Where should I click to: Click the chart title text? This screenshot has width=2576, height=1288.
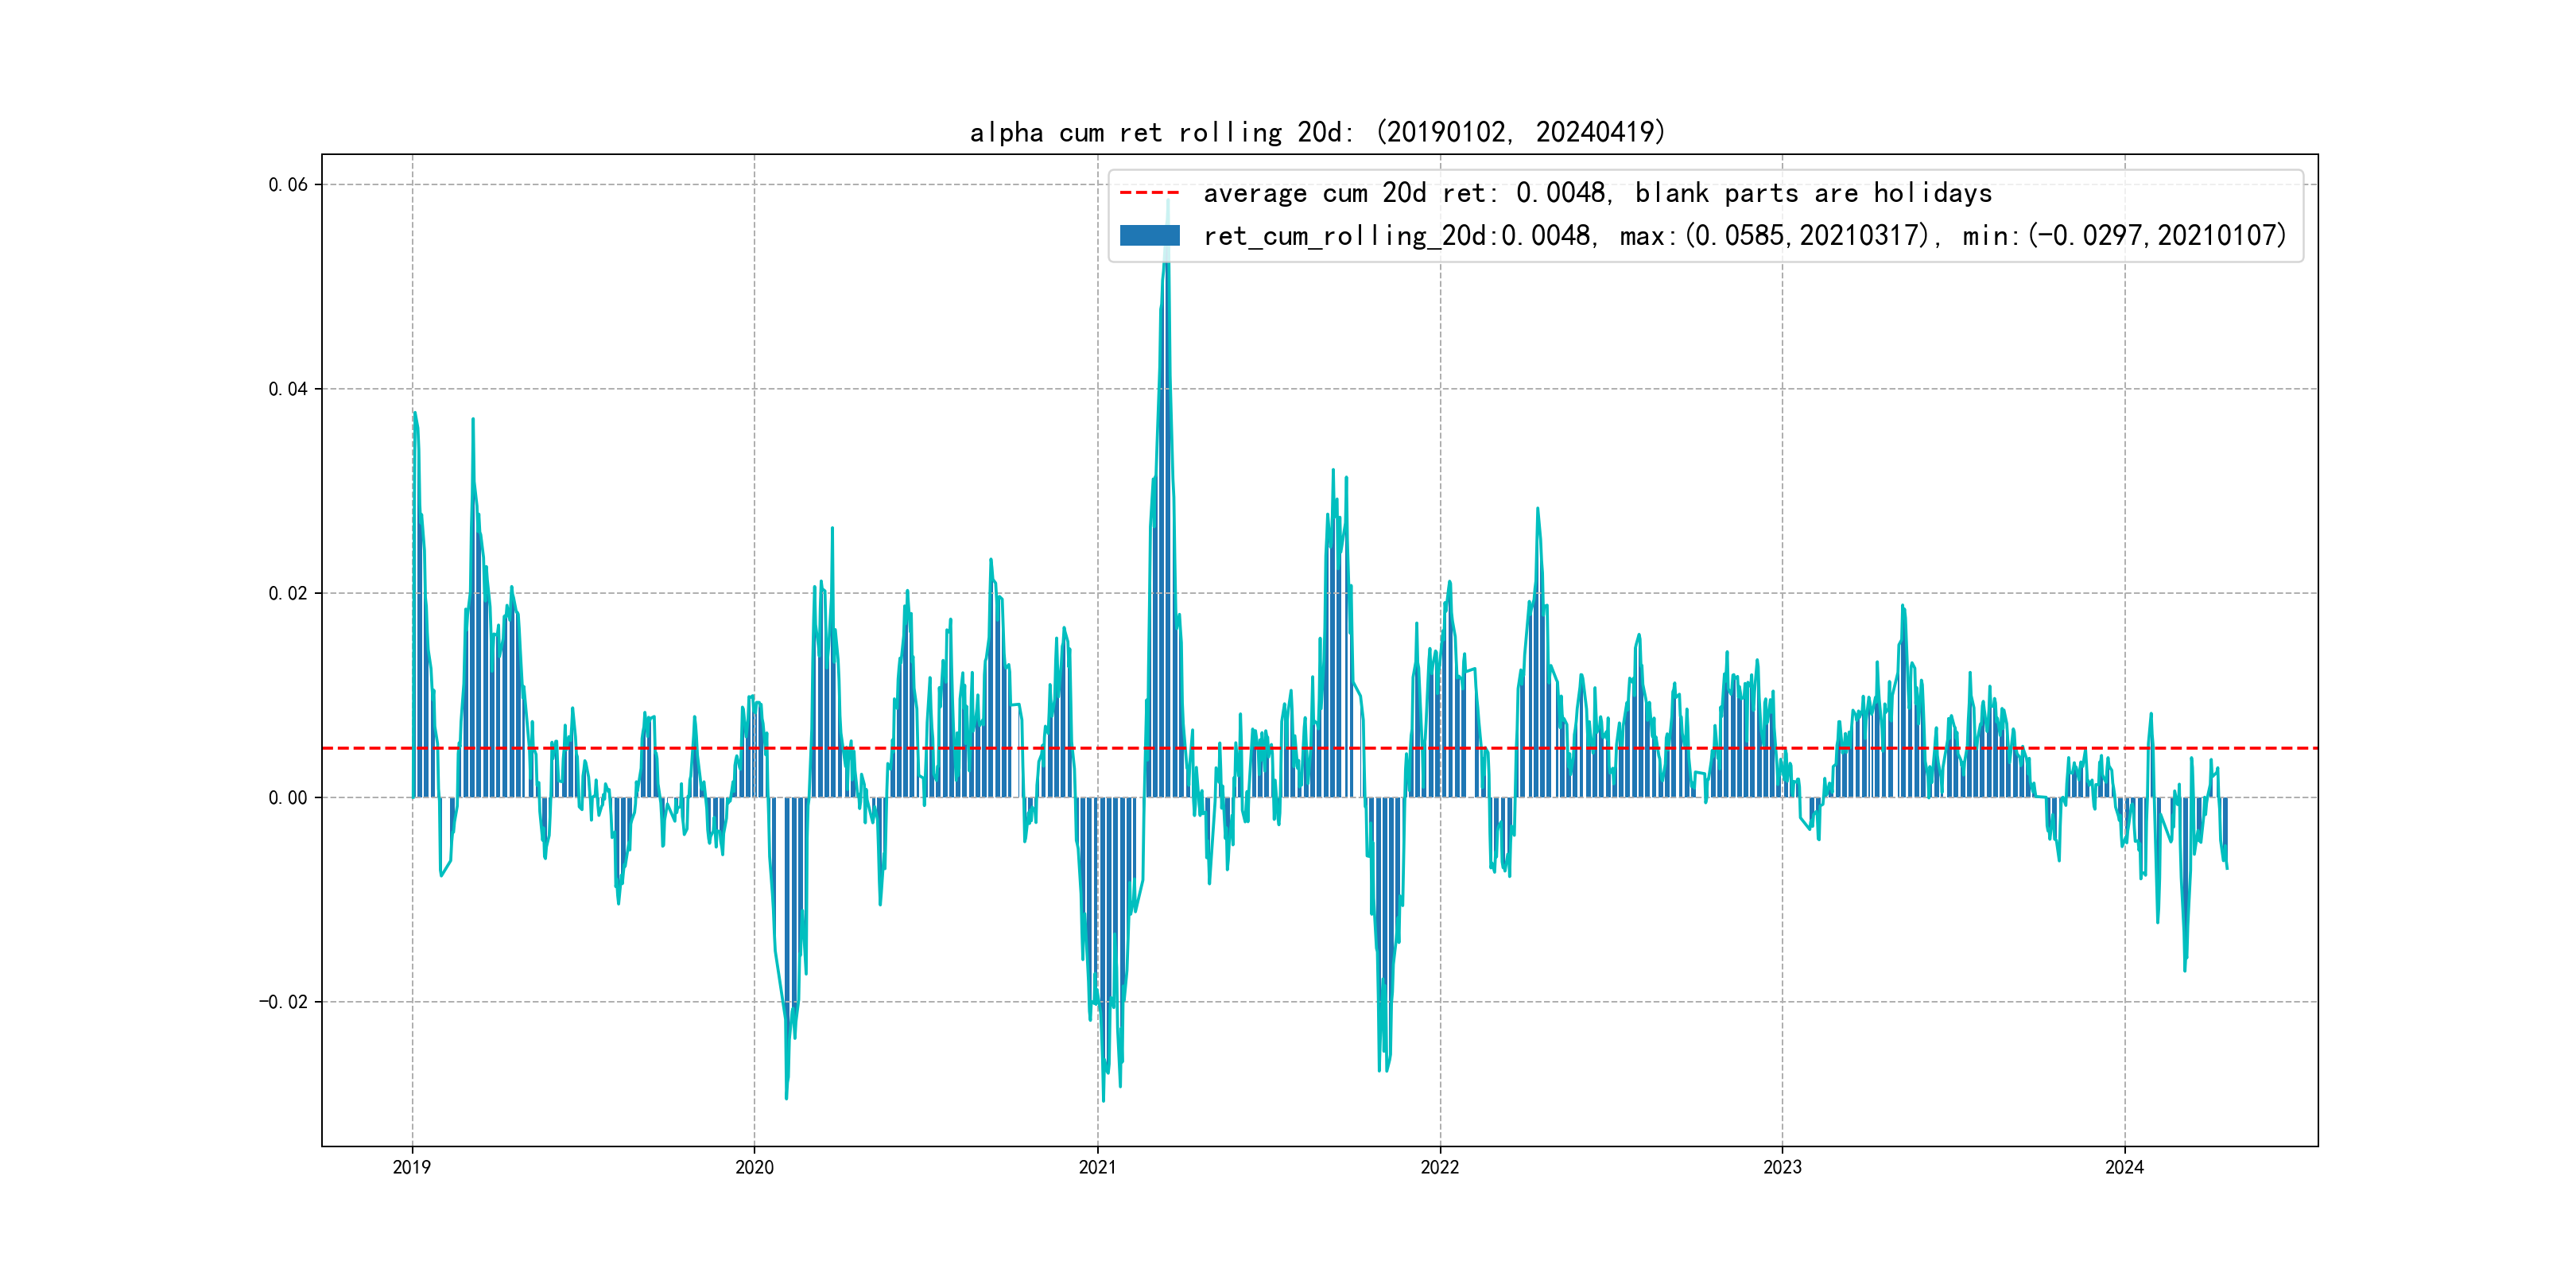tap(1317, 132)
